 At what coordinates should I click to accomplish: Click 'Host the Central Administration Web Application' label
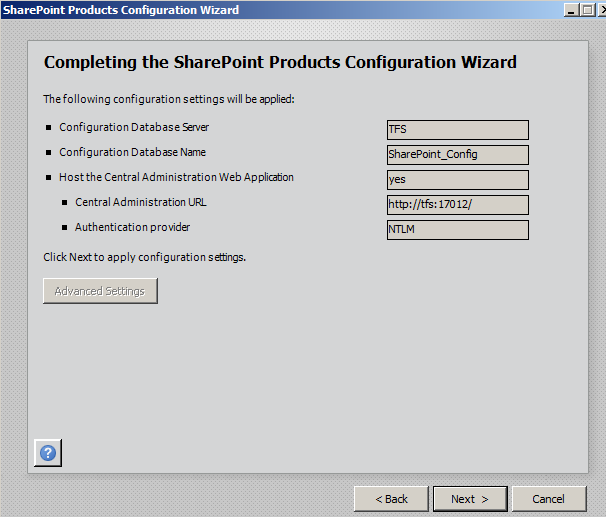coord(176,177)
